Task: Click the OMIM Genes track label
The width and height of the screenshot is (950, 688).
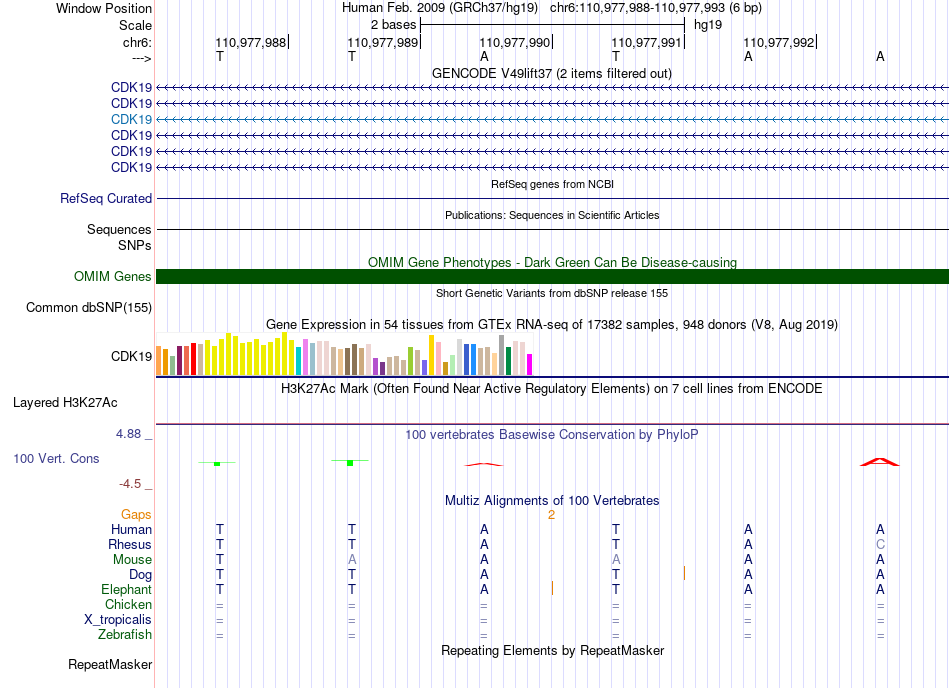Action: point(112,276)
